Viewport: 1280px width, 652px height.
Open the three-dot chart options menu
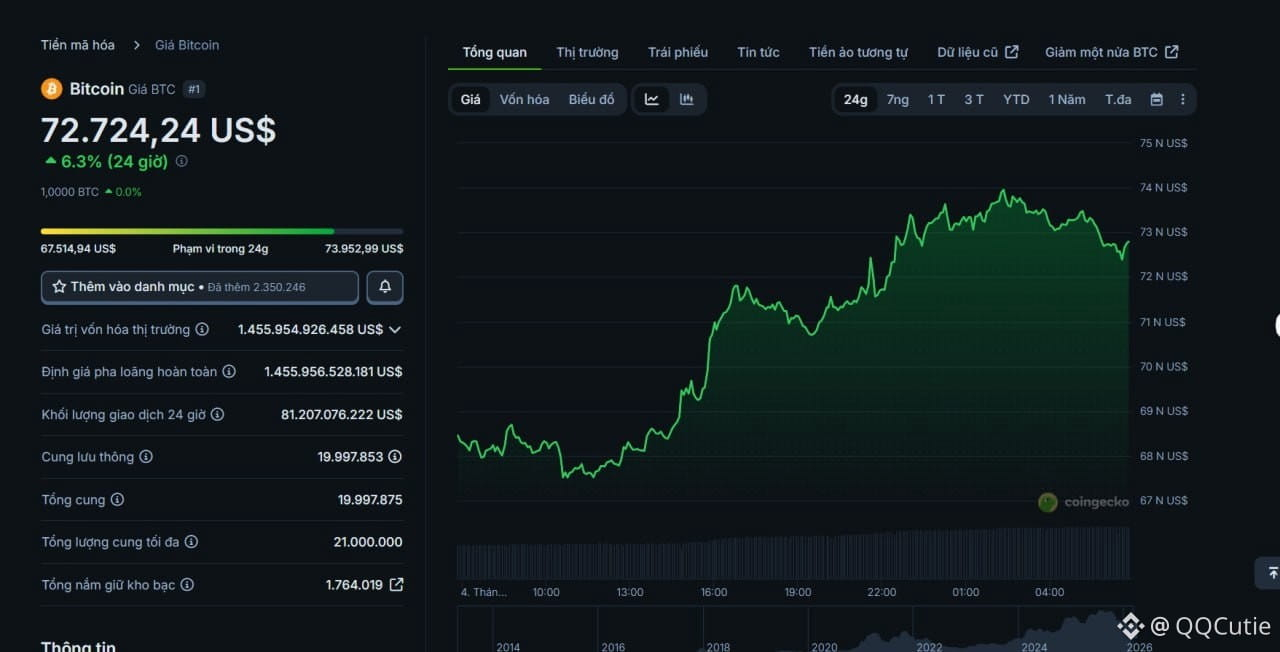[x=1183, y=99]
